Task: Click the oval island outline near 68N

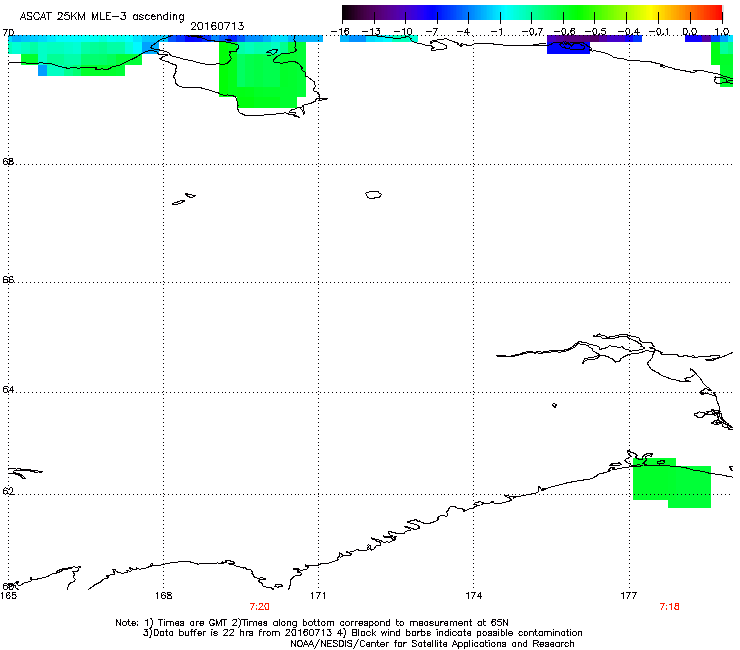Action: pyautogui.click(x=373, y=194)
